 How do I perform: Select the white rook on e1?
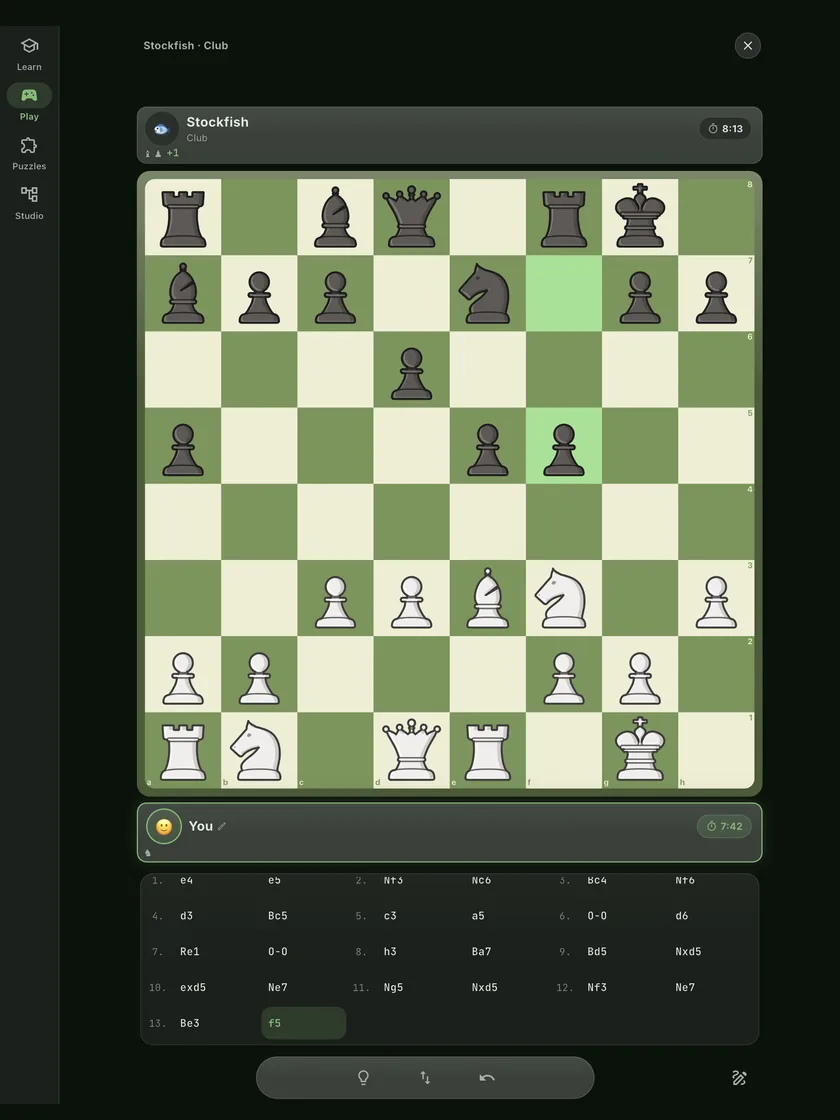coord(488,750)
